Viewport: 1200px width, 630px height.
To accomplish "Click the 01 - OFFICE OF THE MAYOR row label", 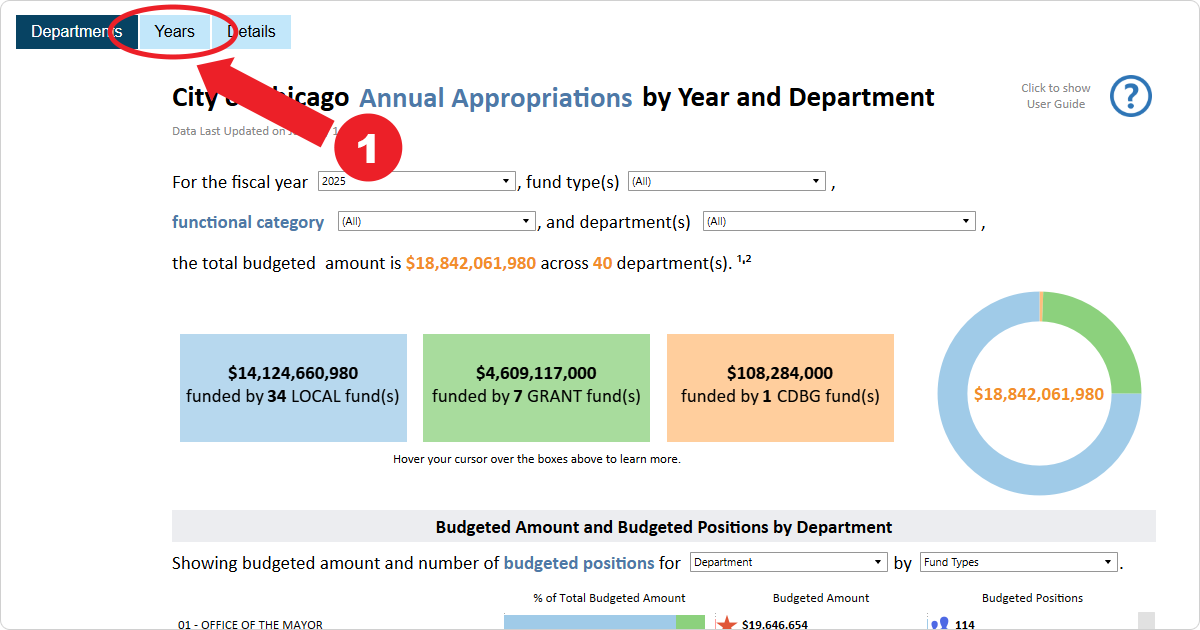I will point(250,625).
